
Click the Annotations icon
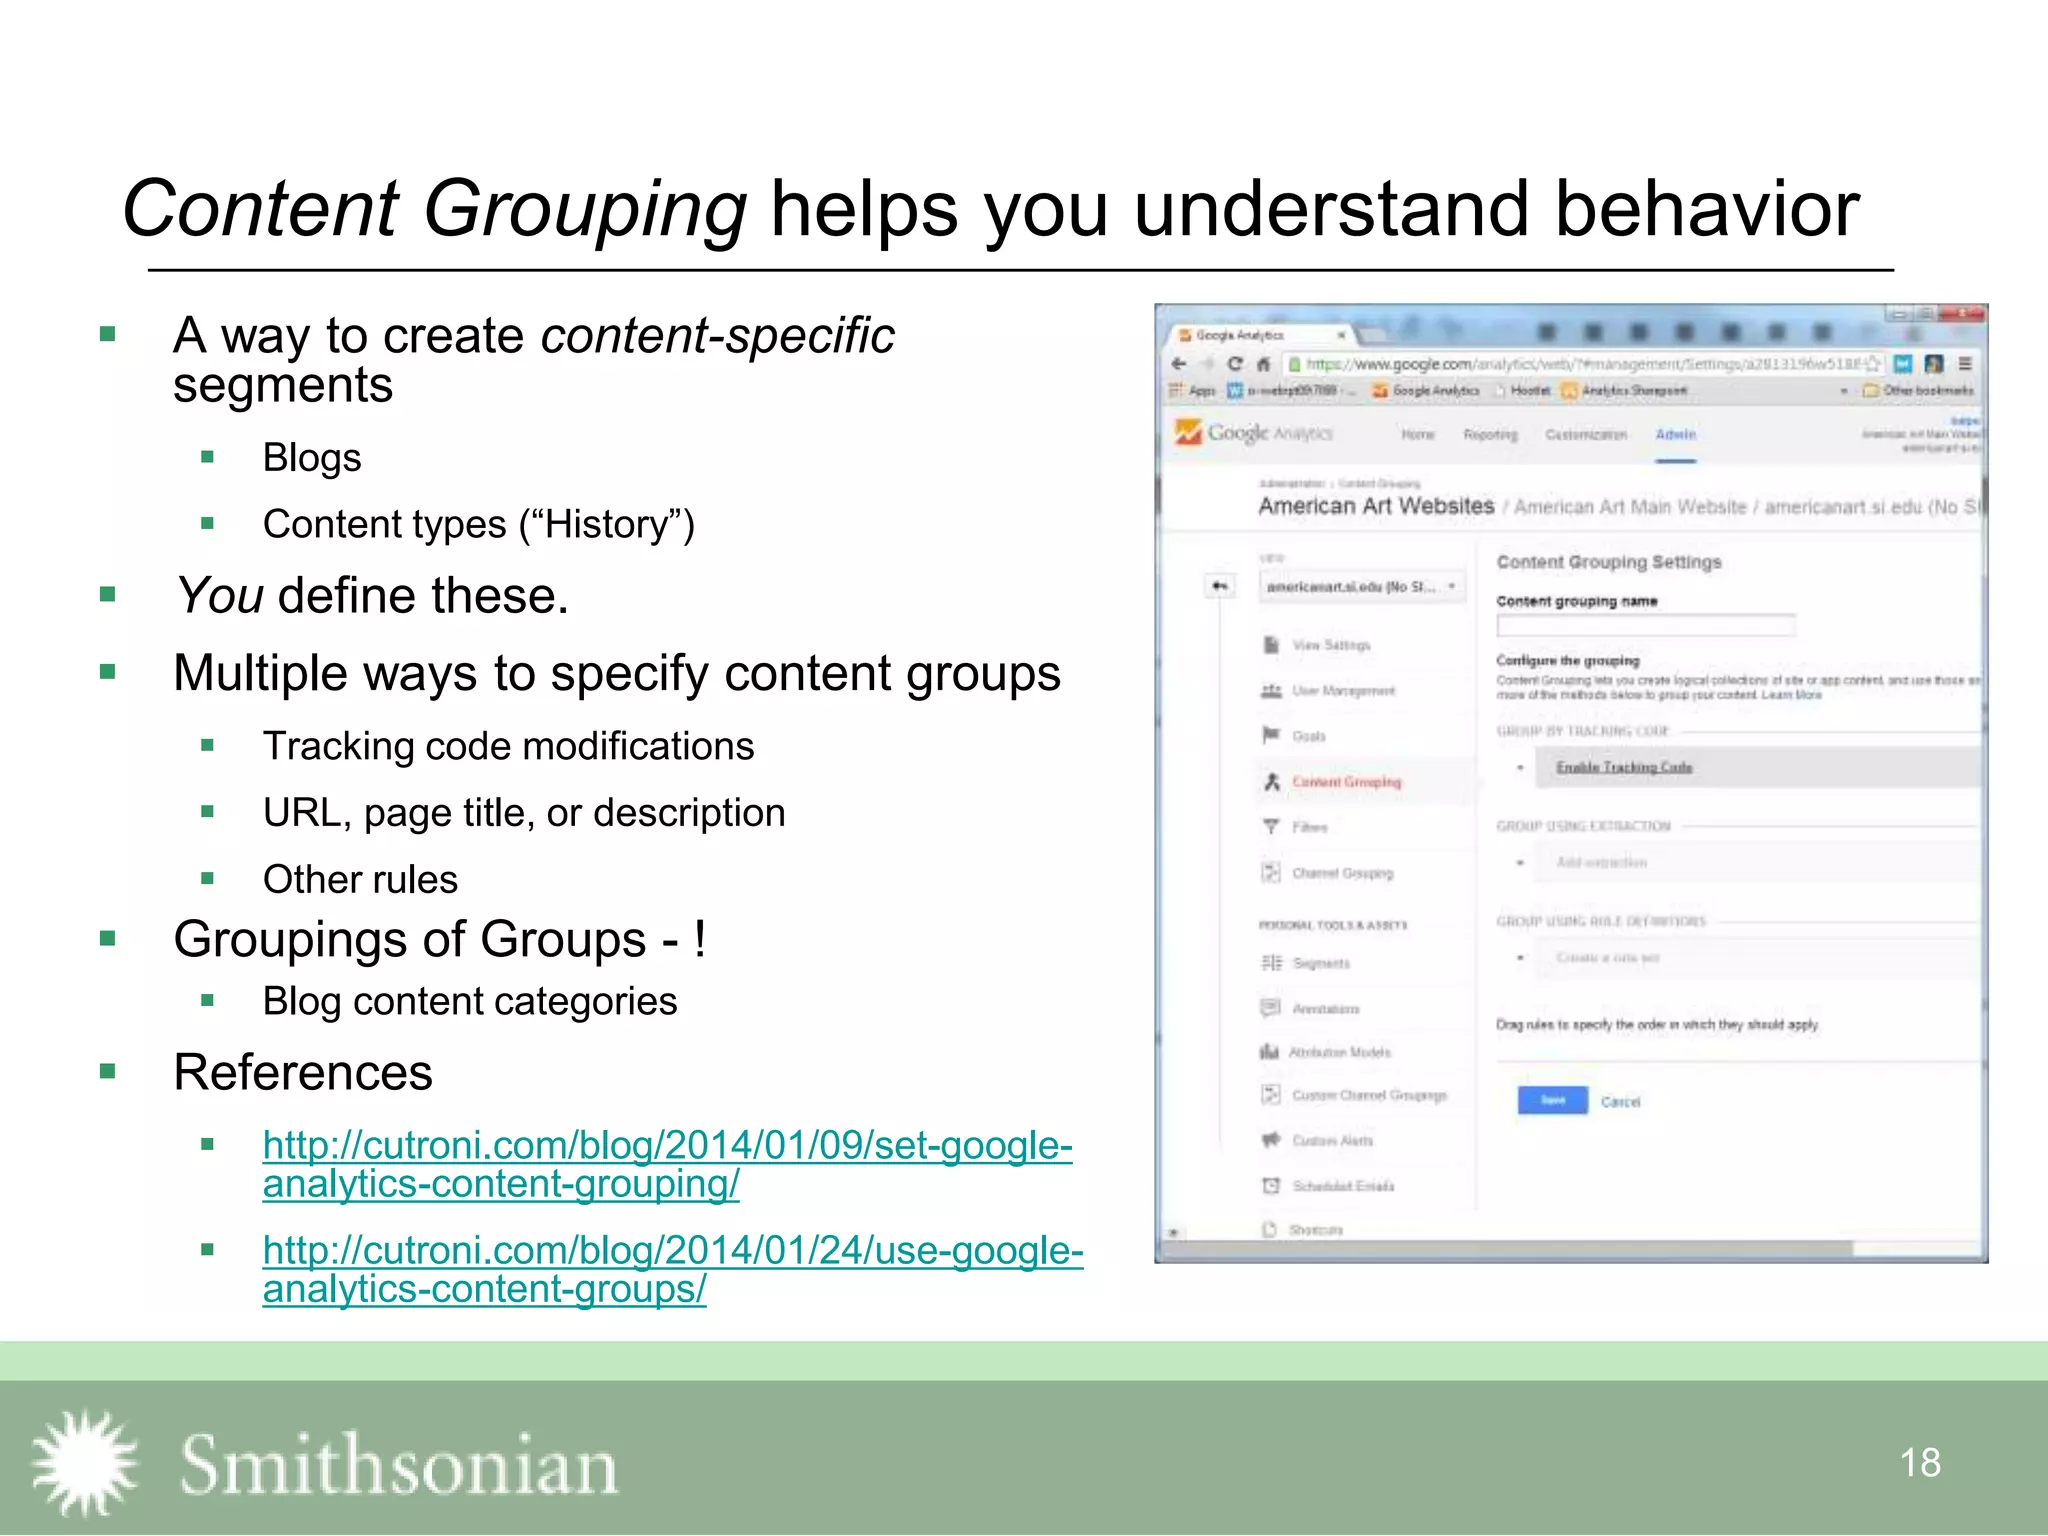click(1271, 1007)
